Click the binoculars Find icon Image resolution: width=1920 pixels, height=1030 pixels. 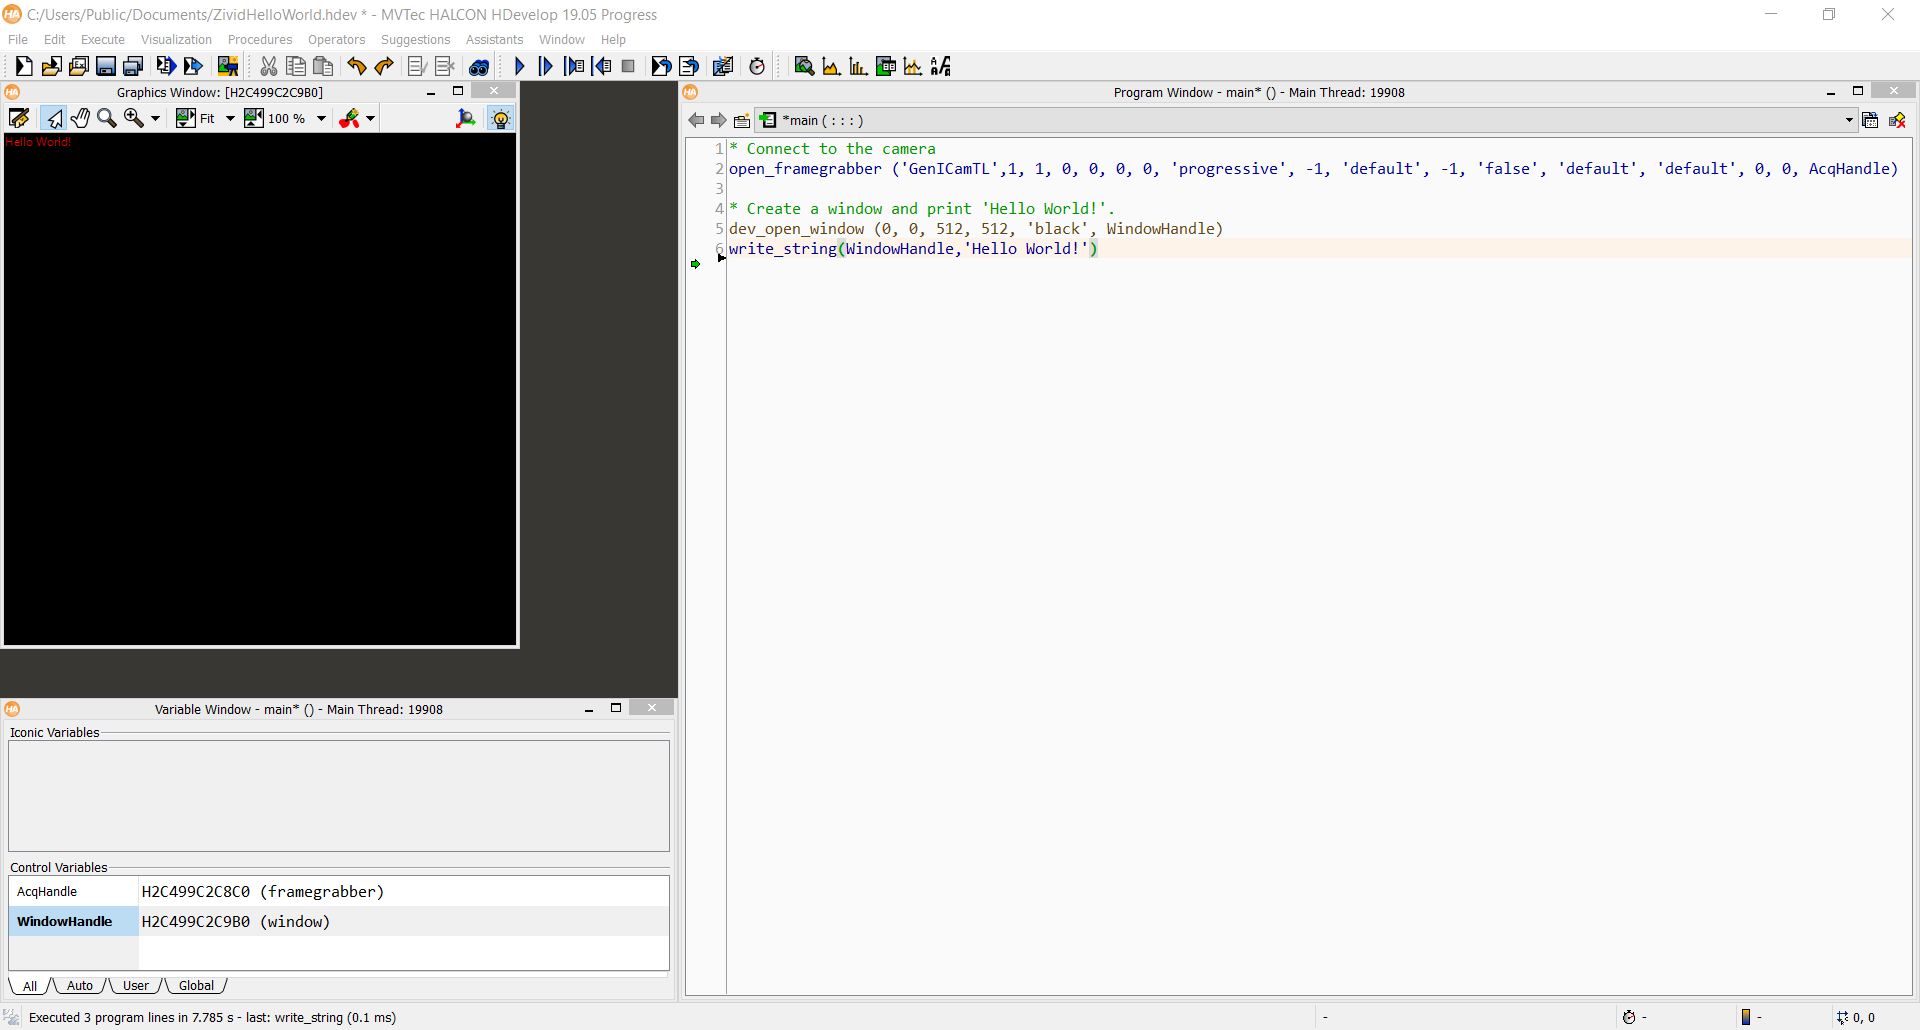[479, 66]
